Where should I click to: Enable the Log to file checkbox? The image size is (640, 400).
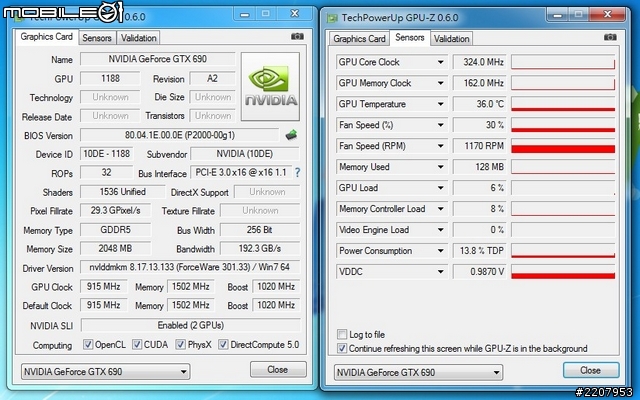click(x=342, y=334)
